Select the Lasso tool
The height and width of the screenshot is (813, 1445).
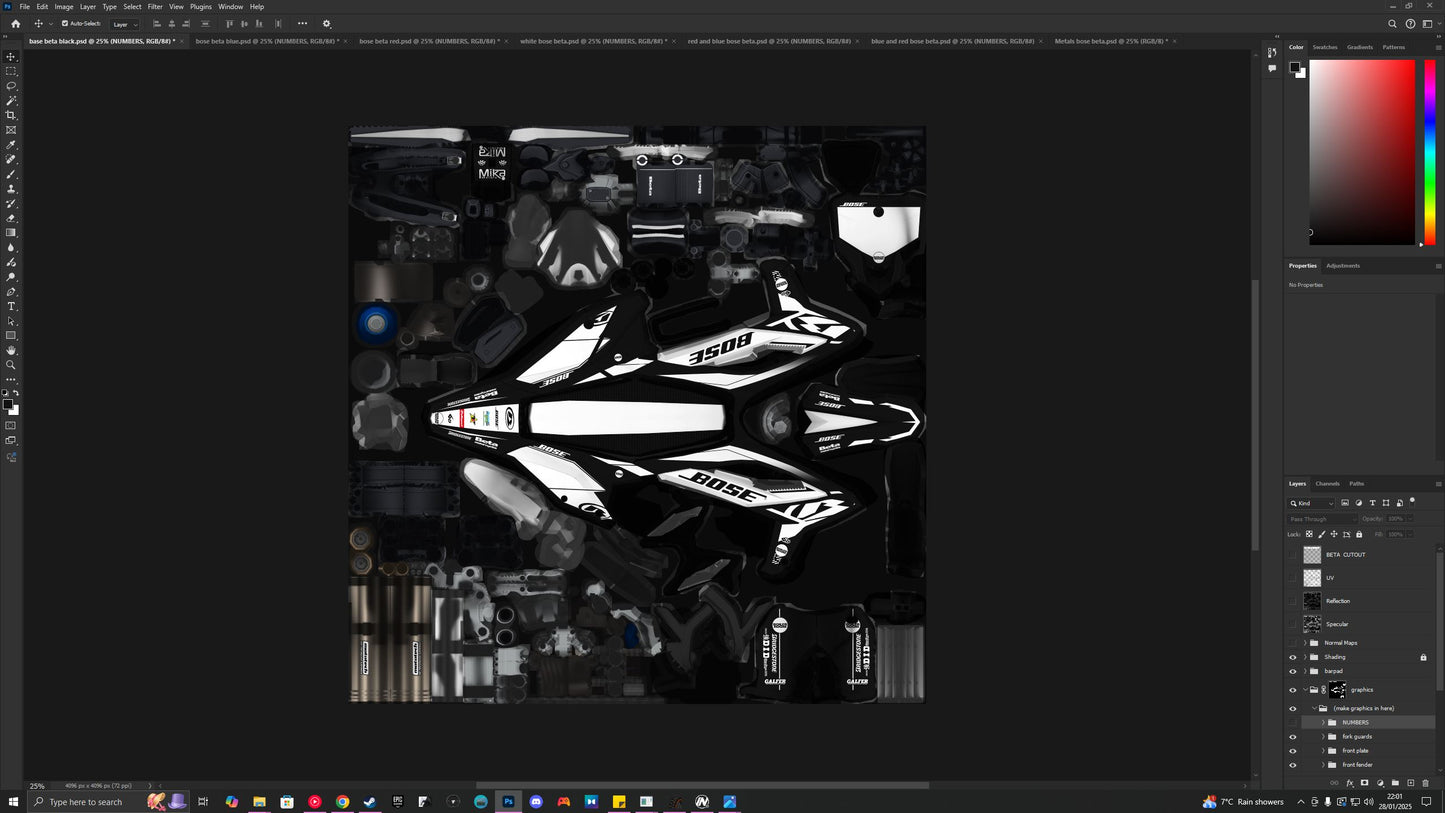tap(11, 86)
